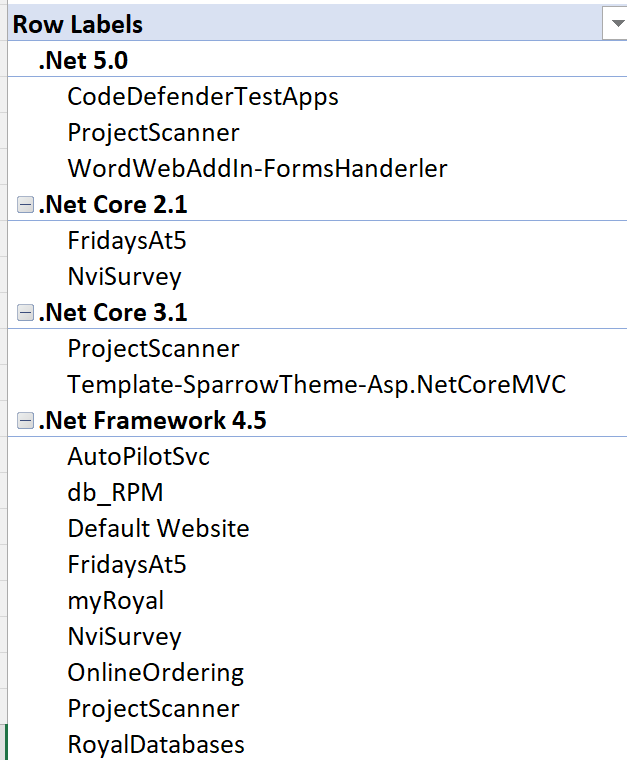The height and width of the screenshot is (760, 627).
Task: Click the CodeDefenderTestApps row
Action: coord(203,97)
